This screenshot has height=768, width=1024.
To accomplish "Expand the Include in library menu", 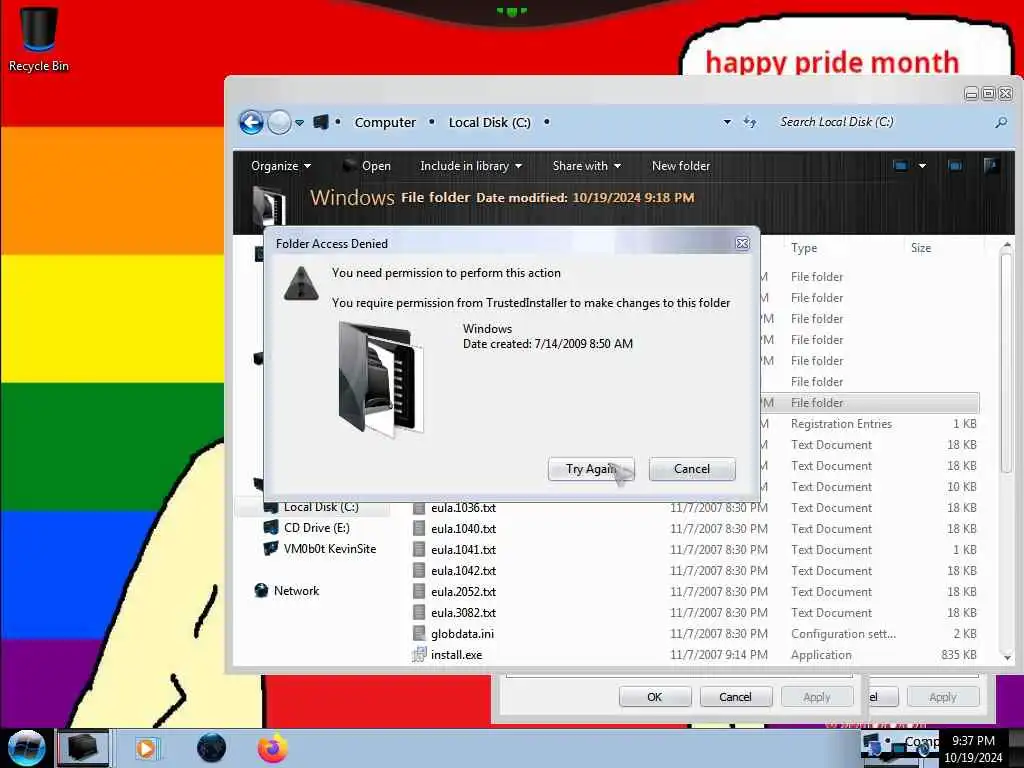I will point(471,166).
